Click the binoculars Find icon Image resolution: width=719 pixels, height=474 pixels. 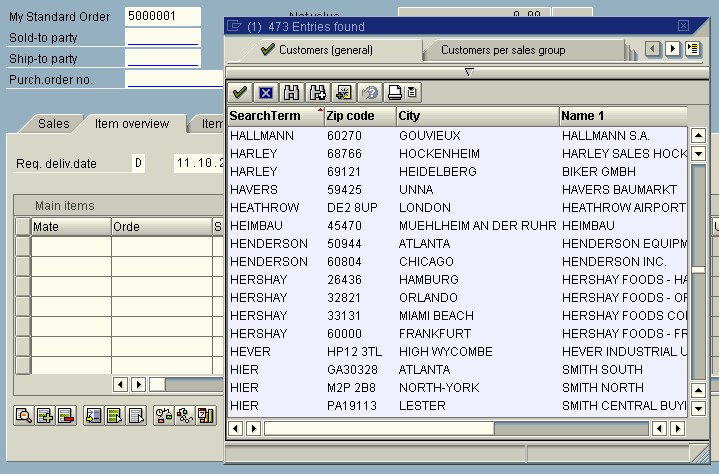tap(292, 92)
